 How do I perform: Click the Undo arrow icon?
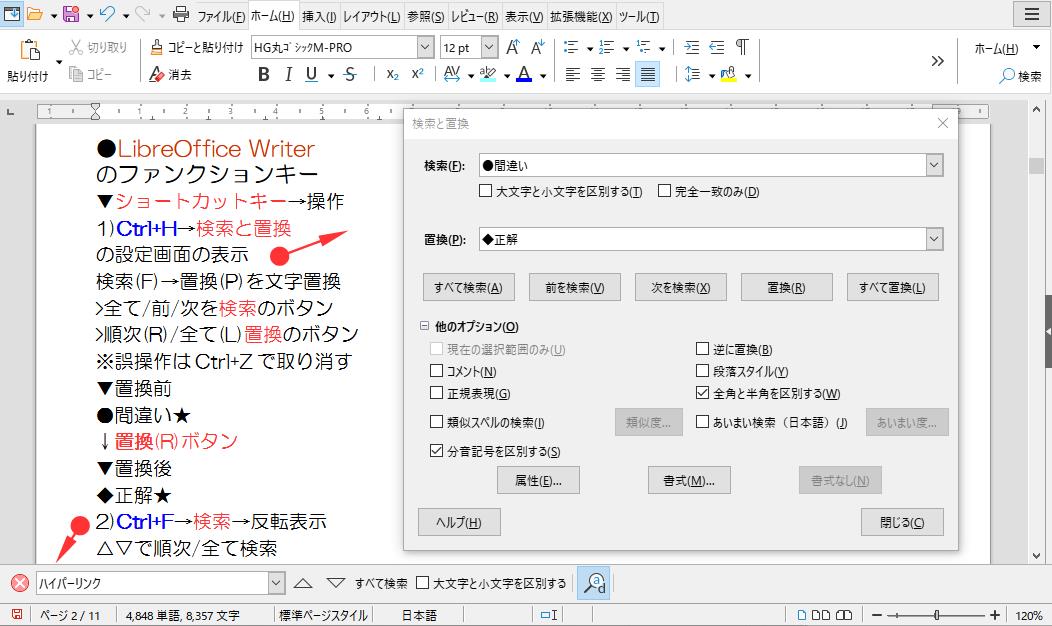(x=107, y=14)
